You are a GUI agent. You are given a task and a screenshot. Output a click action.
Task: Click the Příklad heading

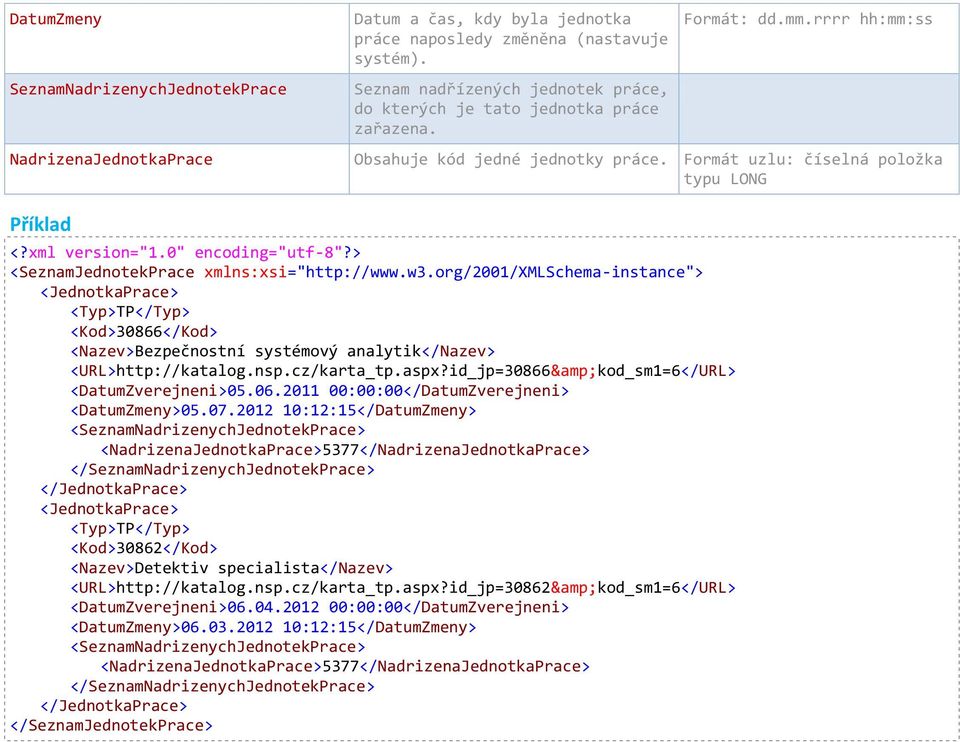pyautogui.click(x=40, y=224)
